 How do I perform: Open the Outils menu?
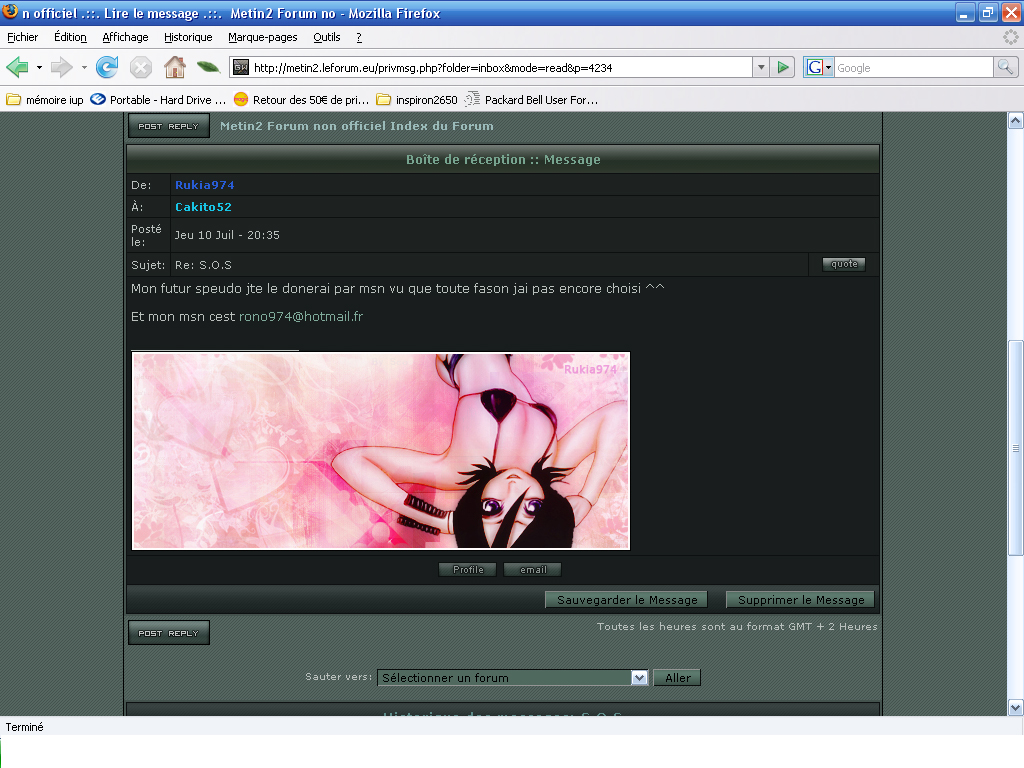click(327, 37)
